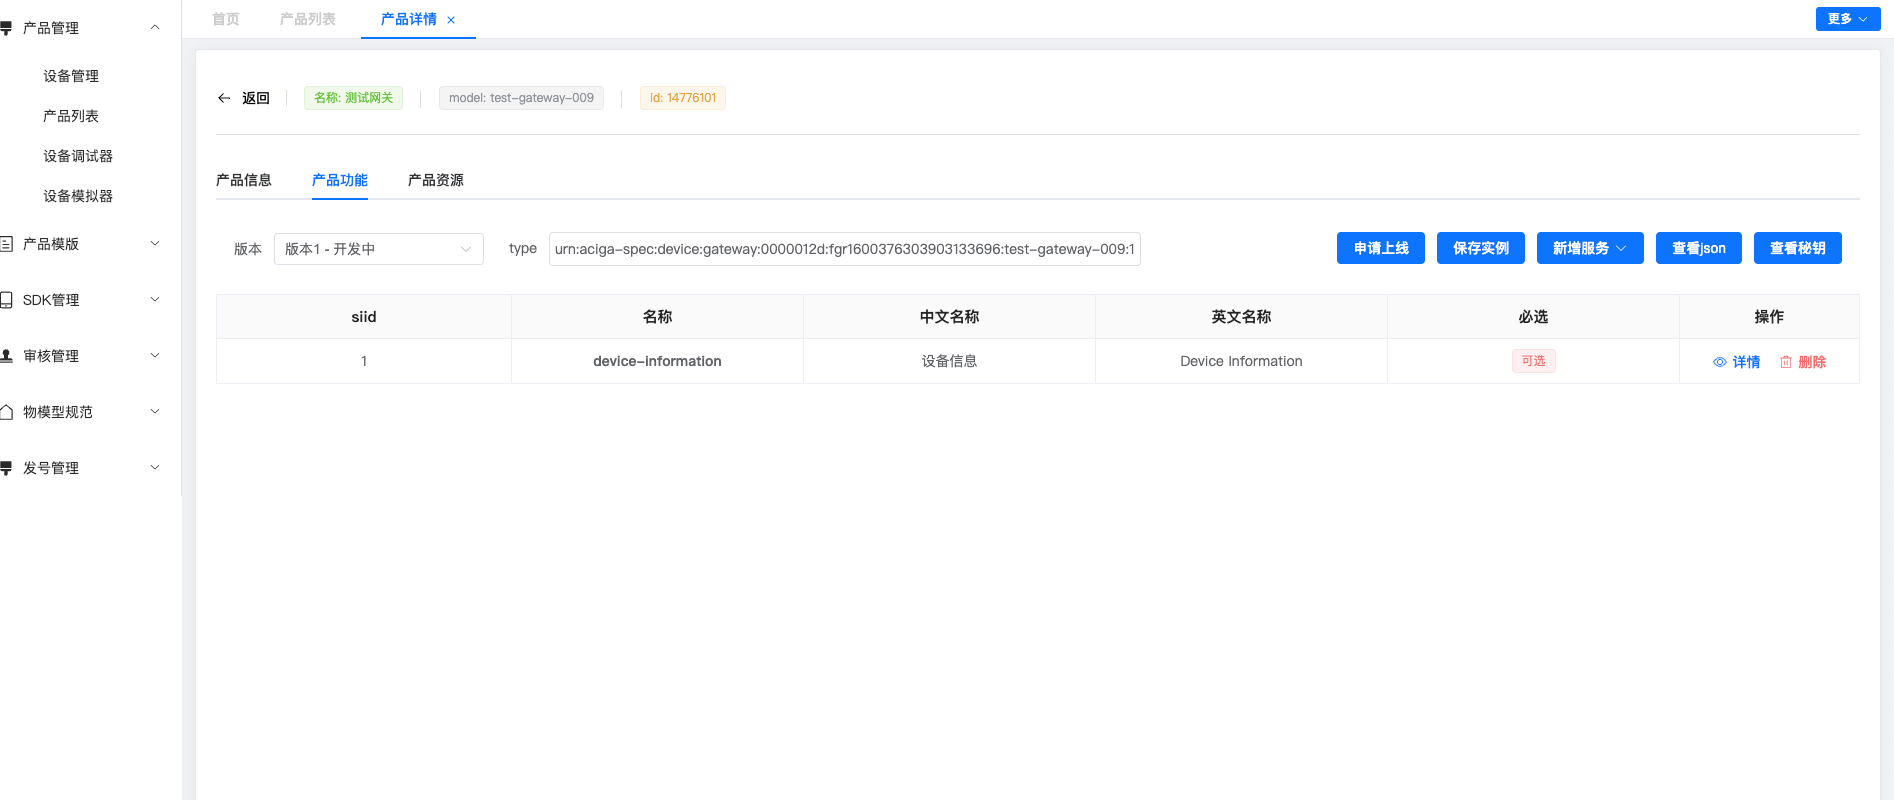Switch to the 产品资源 tab

pos(435,180)
